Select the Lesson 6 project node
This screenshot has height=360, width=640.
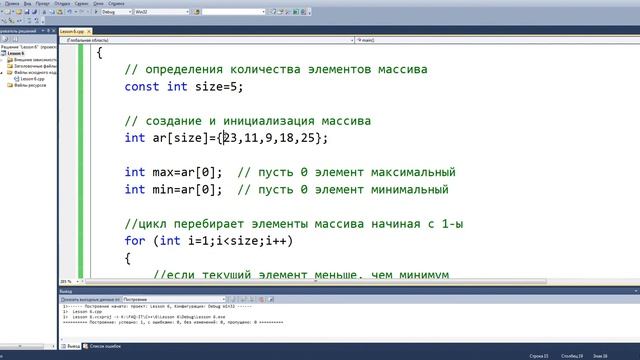(16, 53)
